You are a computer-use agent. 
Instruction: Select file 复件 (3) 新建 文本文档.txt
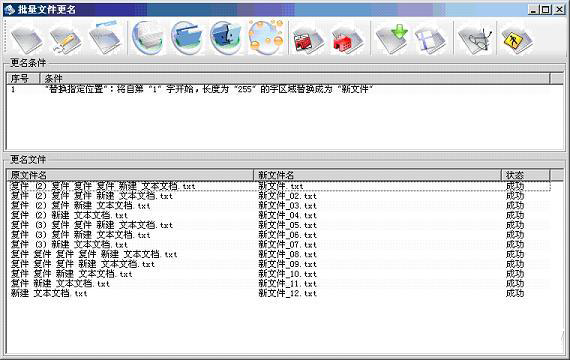click(69, 245)
